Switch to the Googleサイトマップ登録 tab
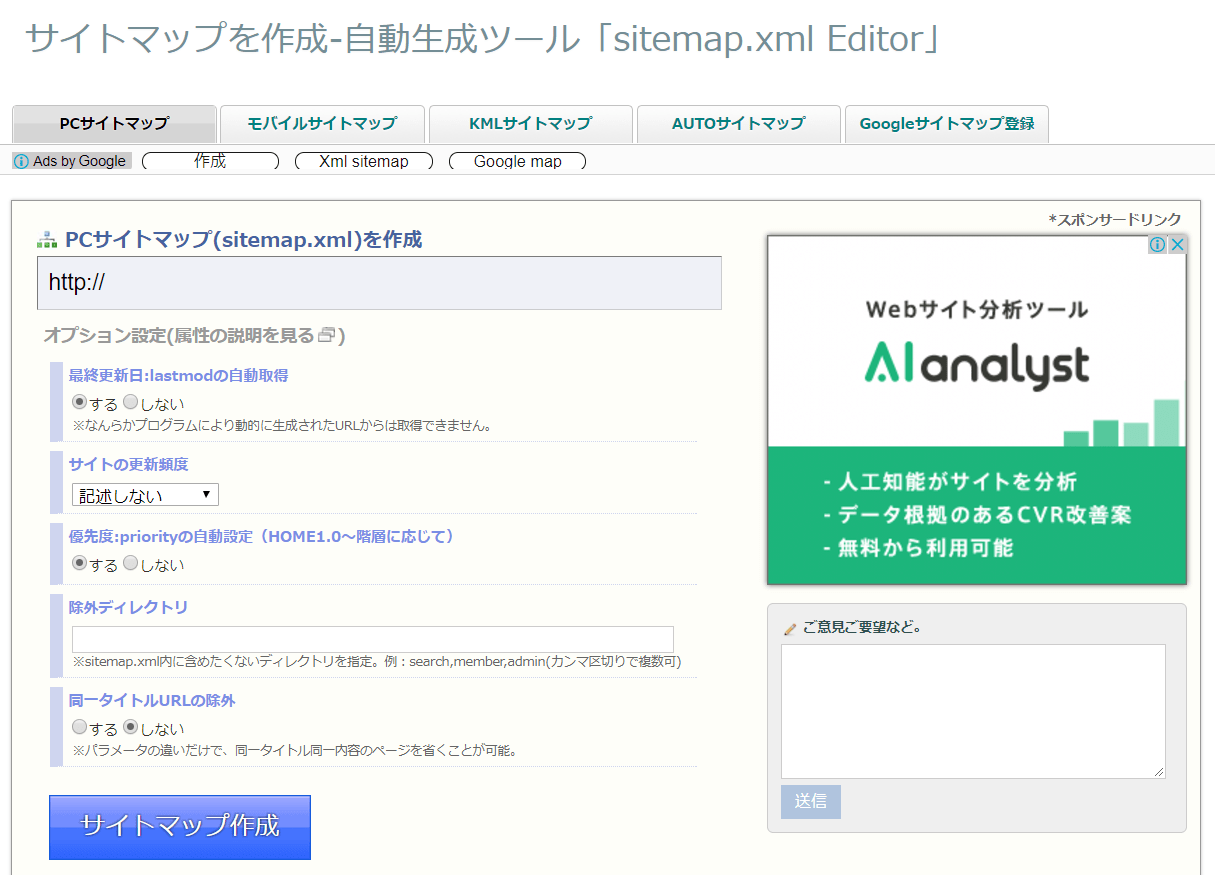1215x875 pixels. pos(946,124)
